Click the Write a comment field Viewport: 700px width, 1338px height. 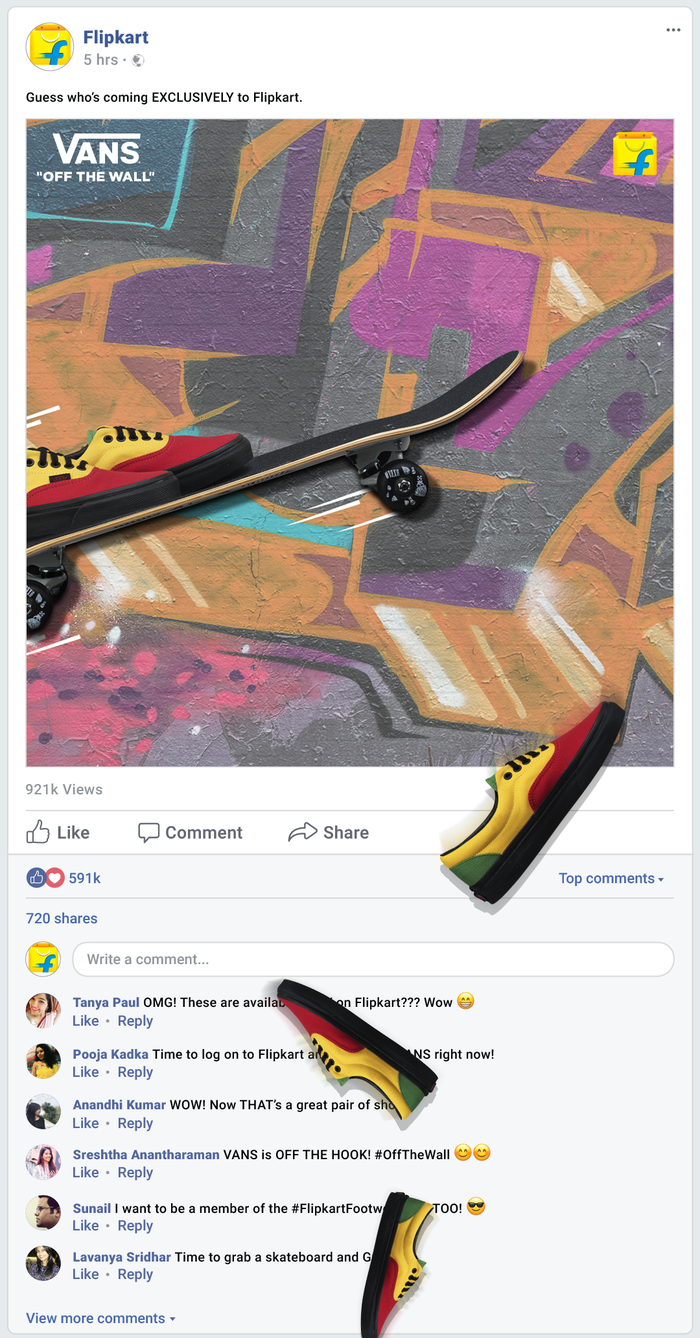(x=373, y=959)
